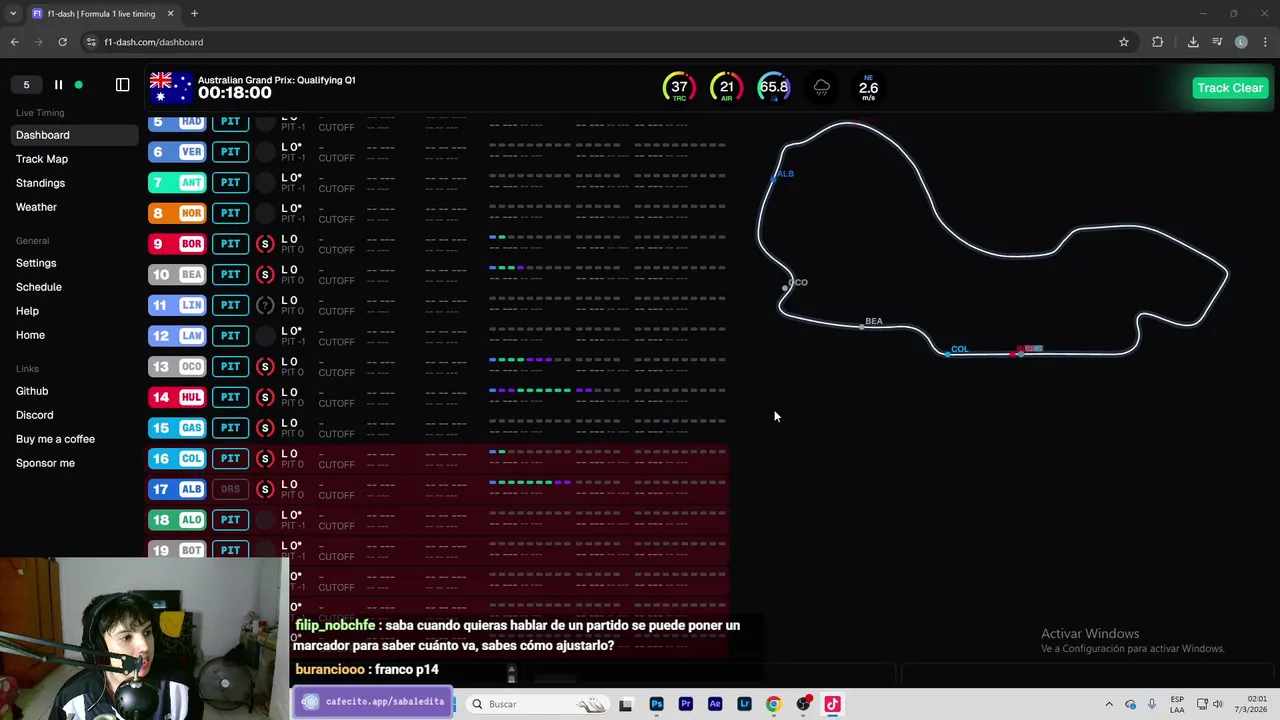Open the Github link
Viewport: 1280px width, 720px height.
[x=32, y=391]
